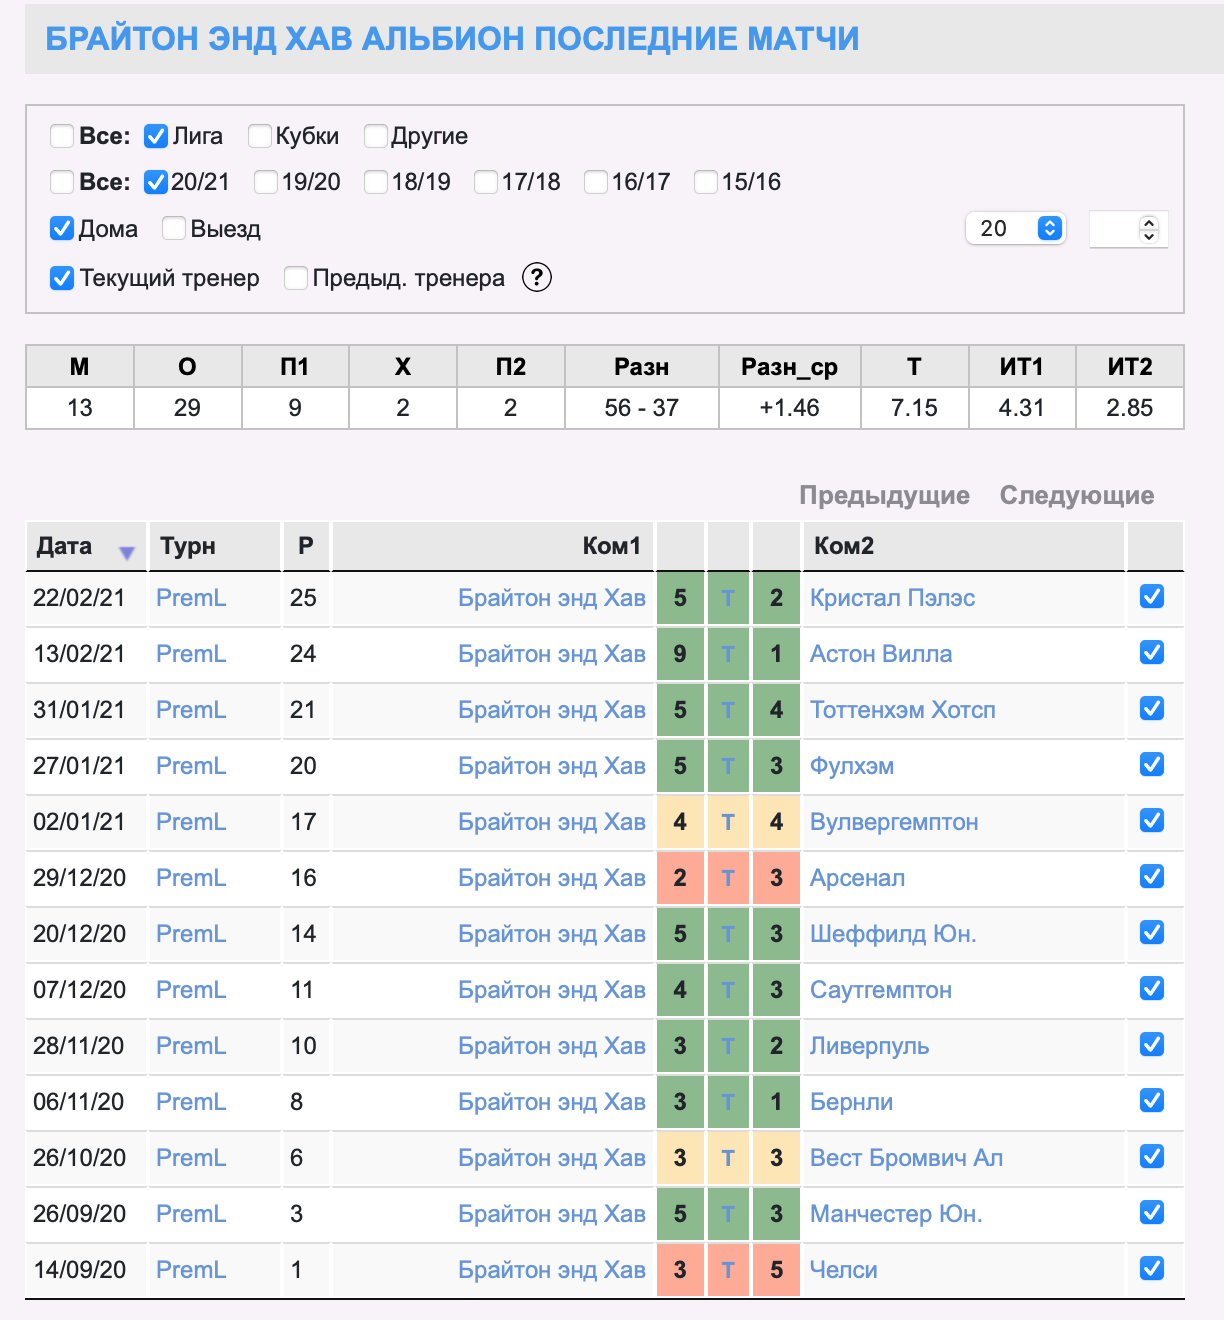The width and height of the screenshot is (1224, 1320).
Task: Toggle the Все checkbox beside 20/21
Action: click(62, 182)
